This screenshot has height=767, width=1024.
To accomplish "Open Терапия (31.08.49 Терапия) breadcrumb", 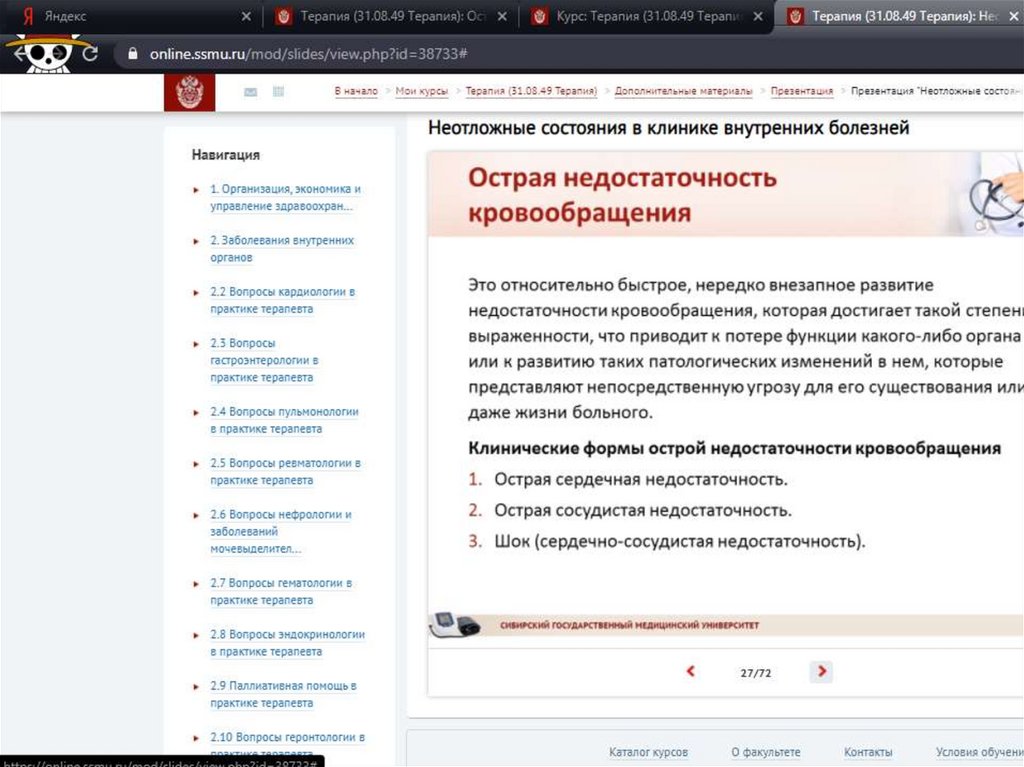I will point(531,91).
